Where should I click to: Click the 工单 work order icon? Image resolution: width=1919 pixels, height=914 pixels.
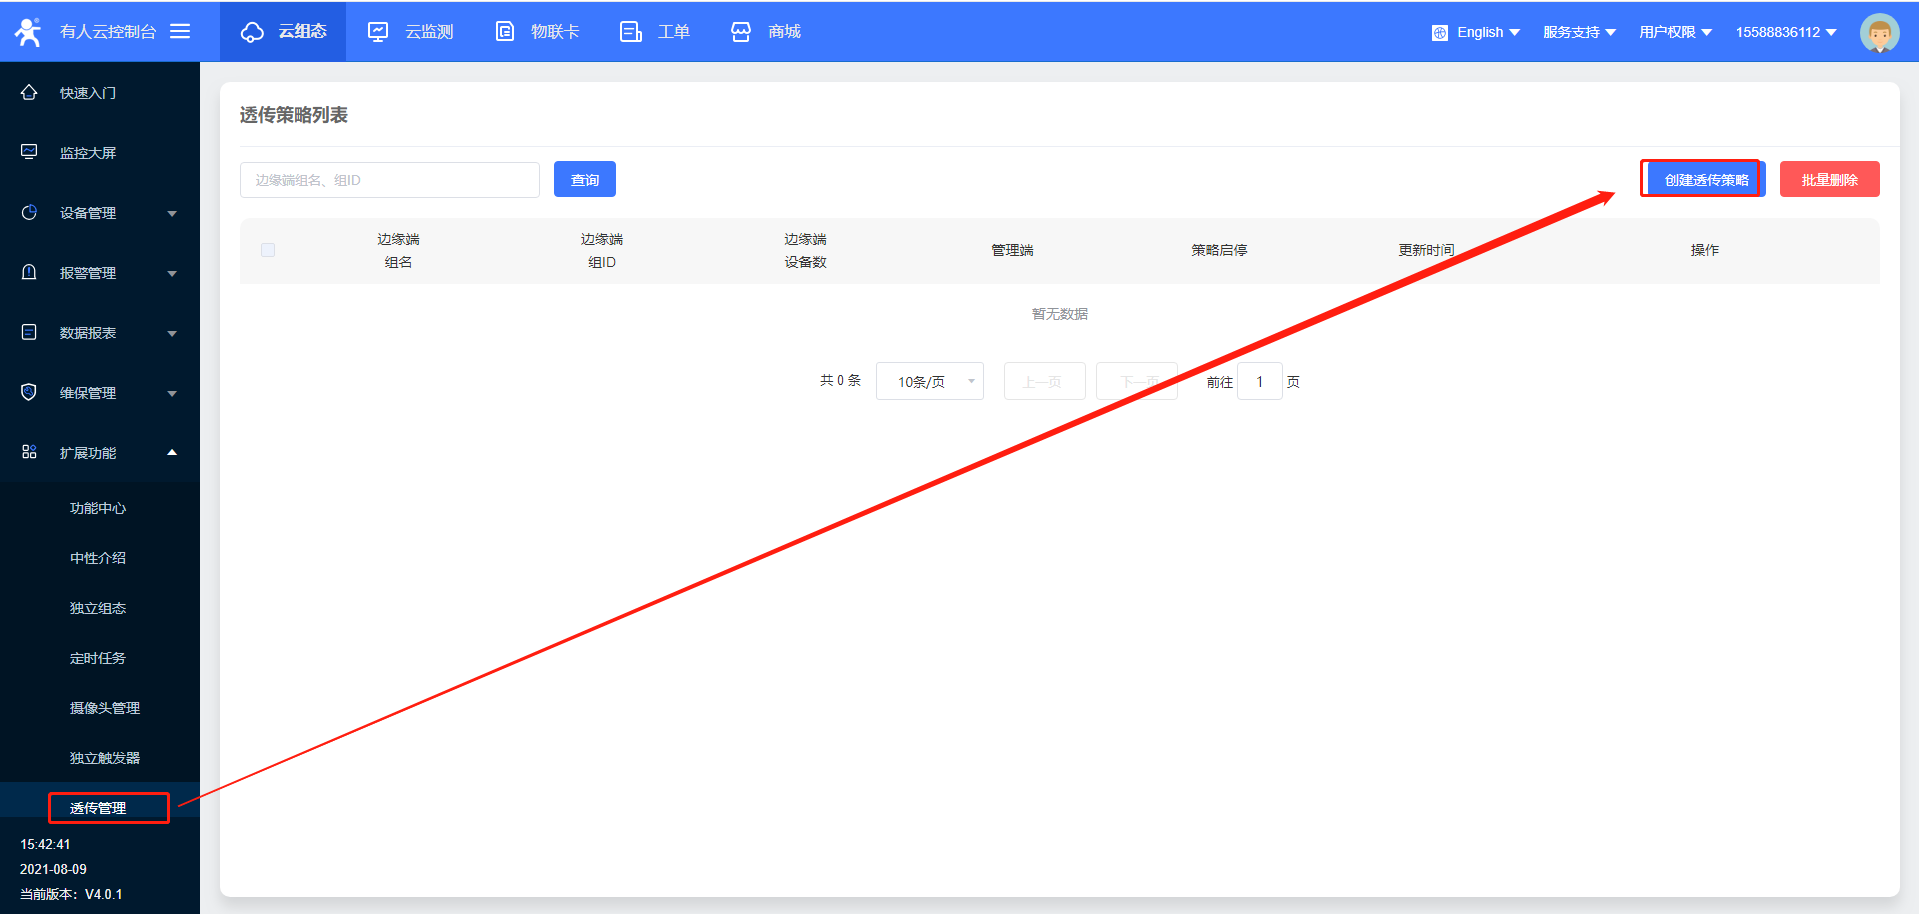coord(630,32)
